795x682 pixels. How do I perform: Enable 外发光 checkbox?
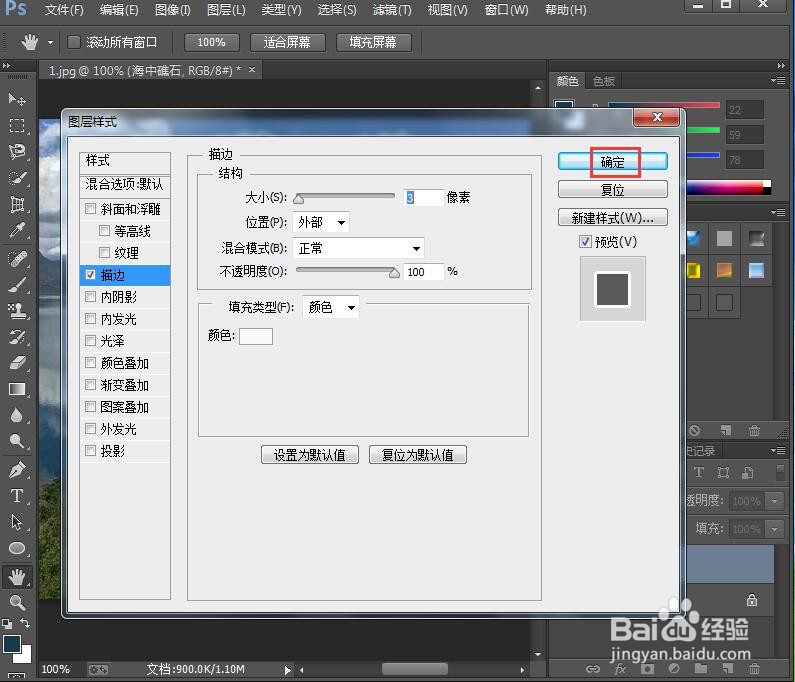[91, 429]
